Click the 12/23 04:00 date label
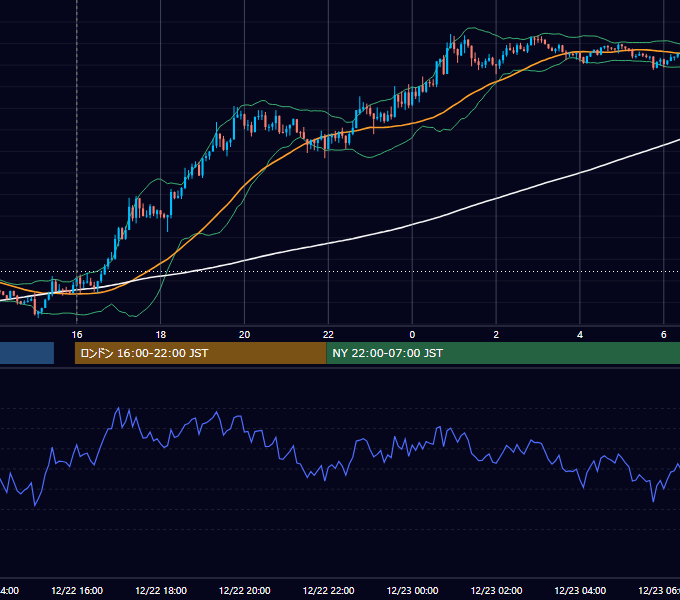The height and width of the screenshot is (600, 680). [580, 590]
